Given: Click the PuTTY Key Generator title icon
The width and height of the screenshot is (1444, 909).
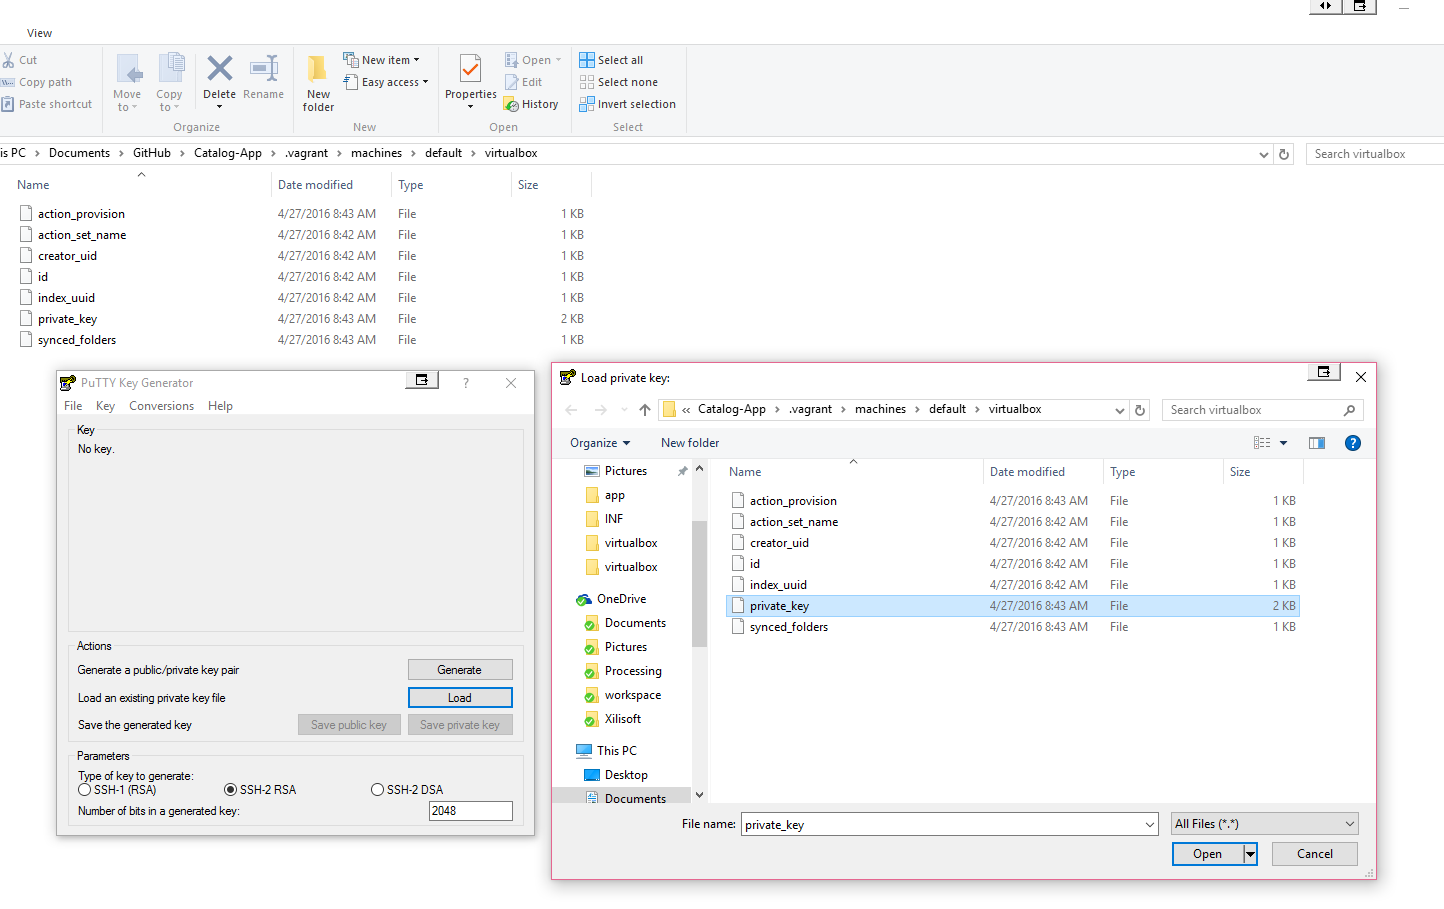Looking at the screenshot, I should click(68, 383).
